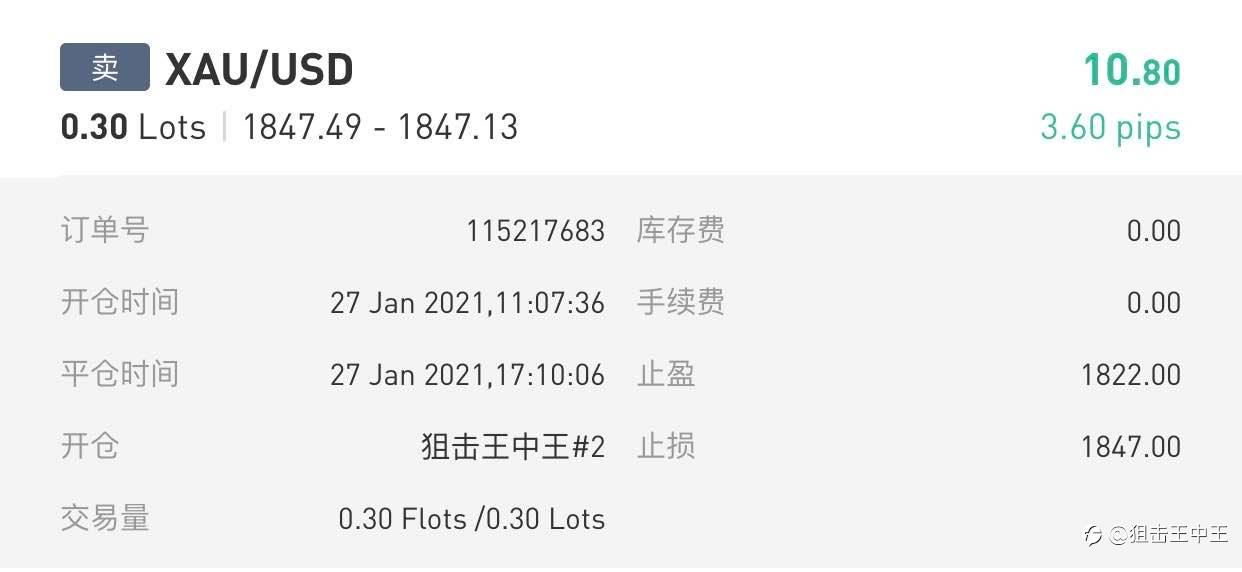Click the stop loss value 1847.00
This screenshot has width=1242, height=572.
(x=1130, y=447)
